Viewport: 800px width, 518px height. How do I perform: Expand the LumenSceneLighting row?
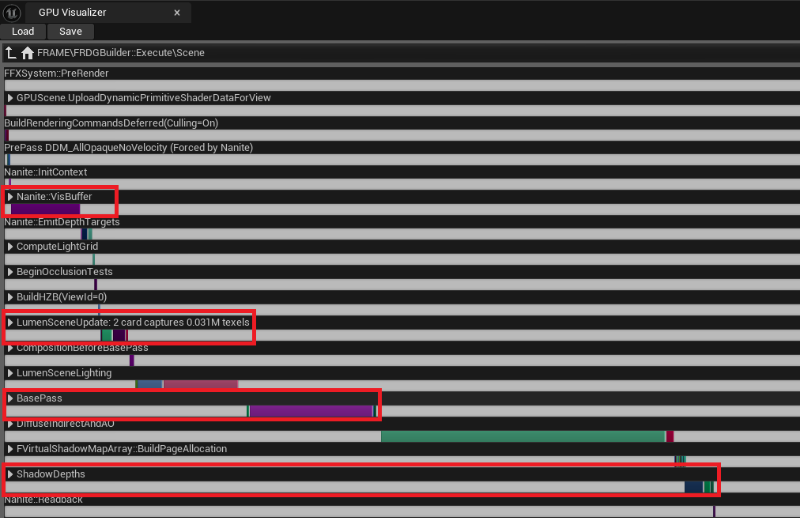(10, 373)
